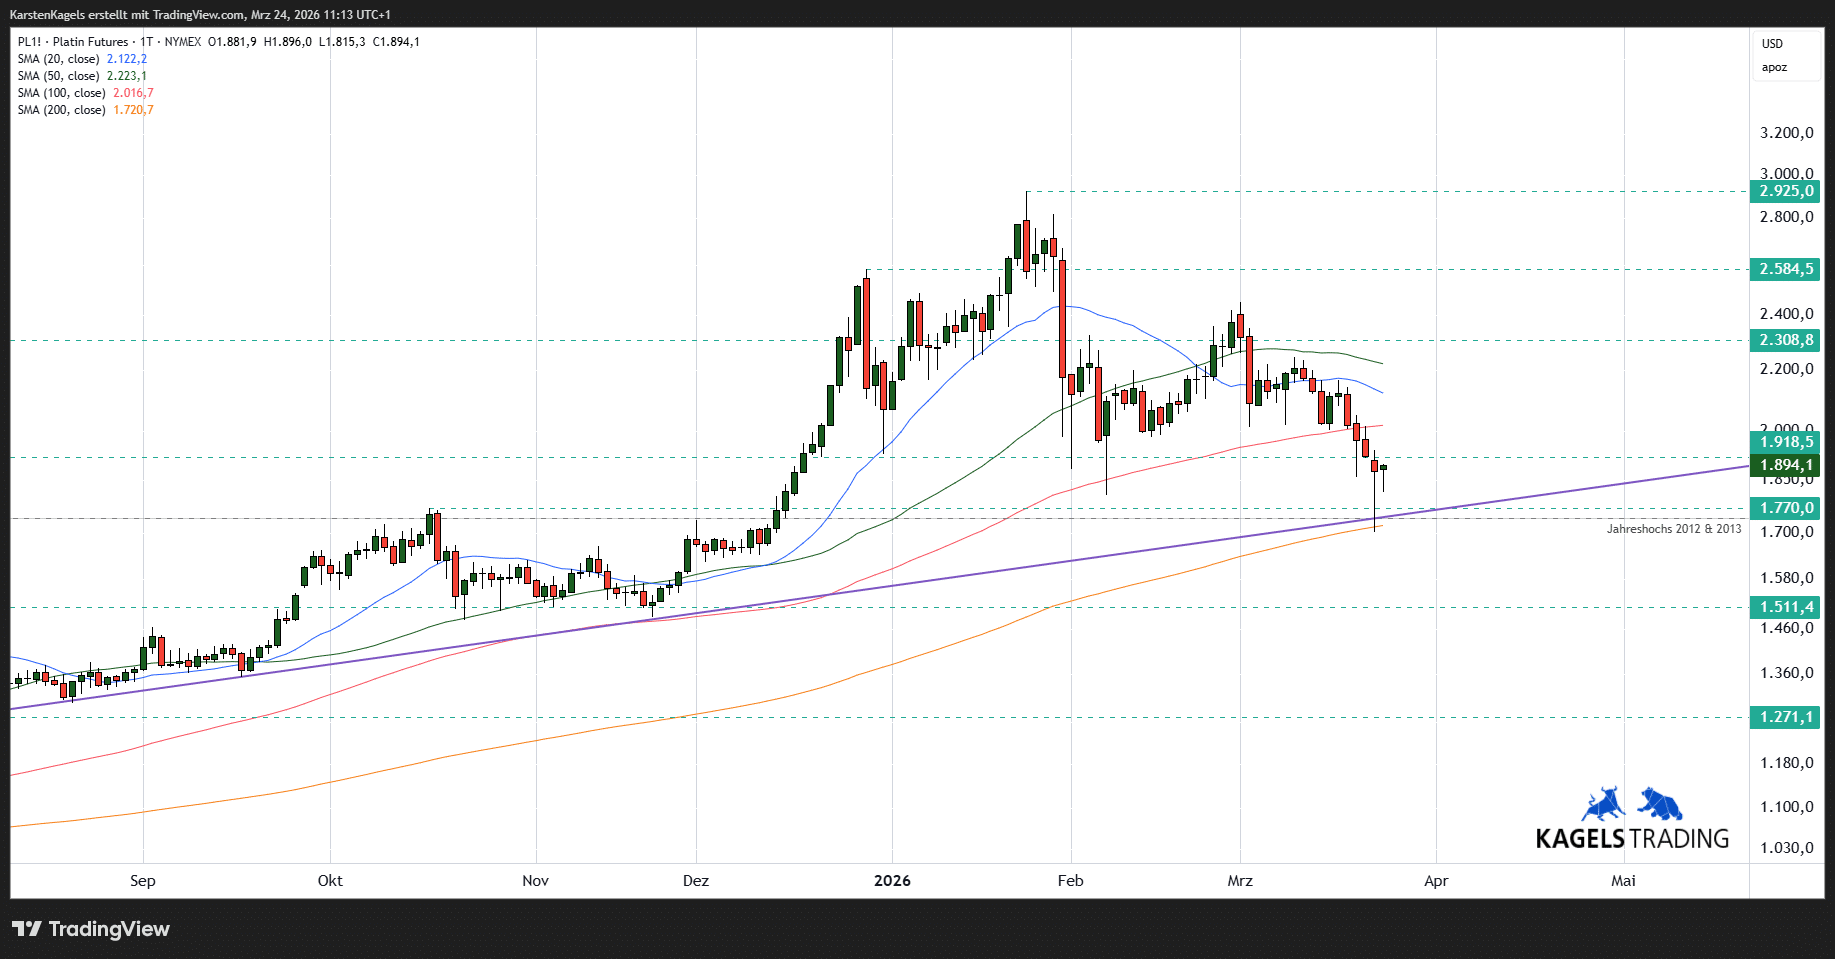Image resolution: width=1835 pixels, height=959 pixels.
Task: Select the SMA (200, close) legend entry
Action: [61, 110]
